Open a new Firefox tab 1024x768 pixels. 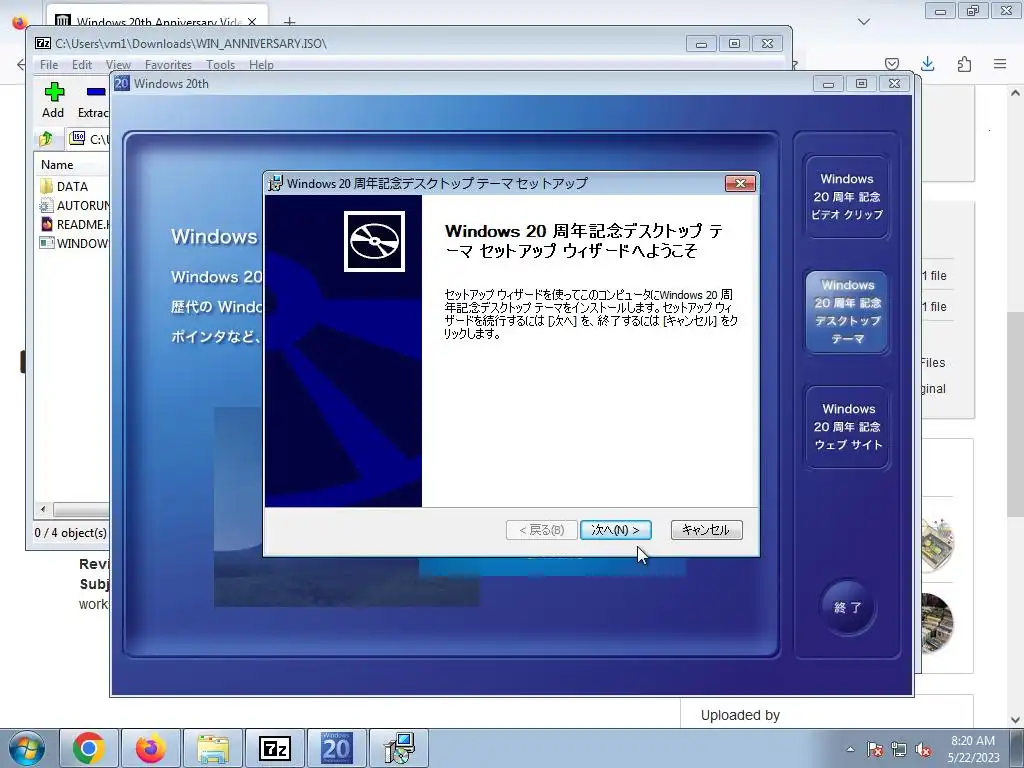289,22
